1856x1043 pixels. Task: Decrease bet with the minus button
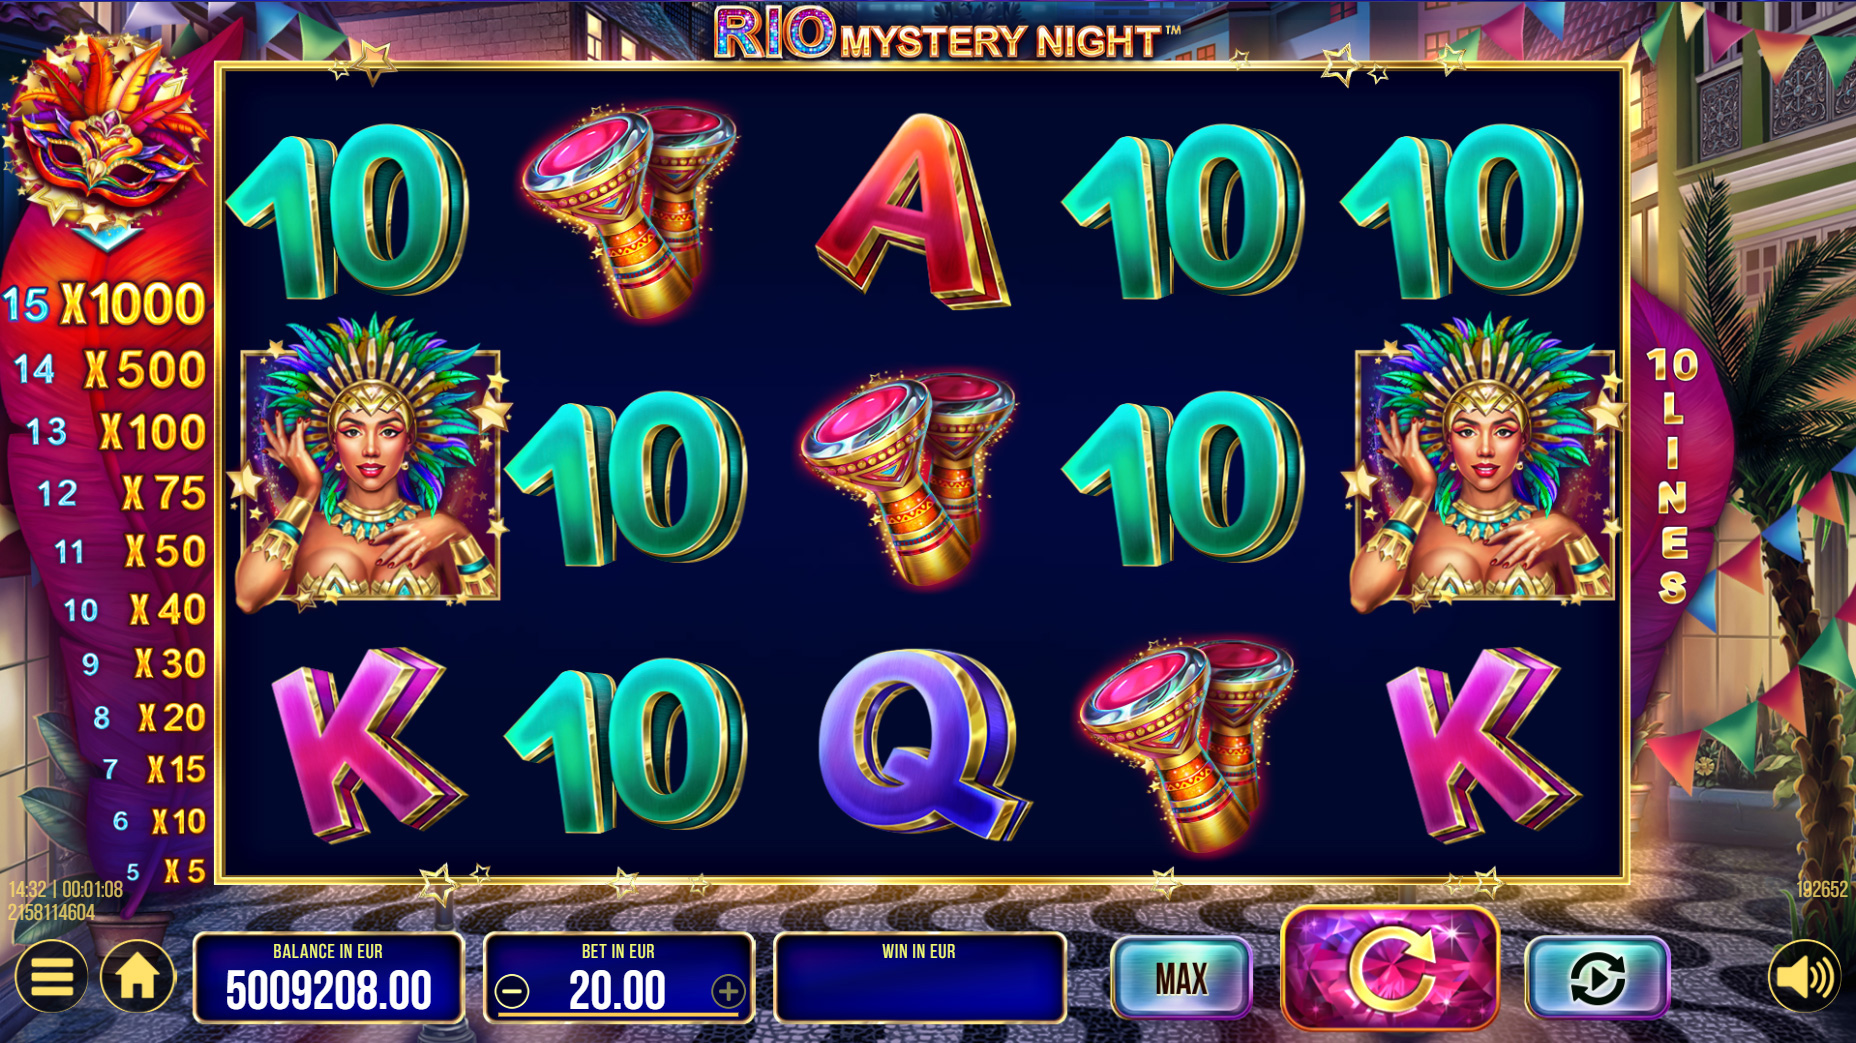tap(513, 991)
